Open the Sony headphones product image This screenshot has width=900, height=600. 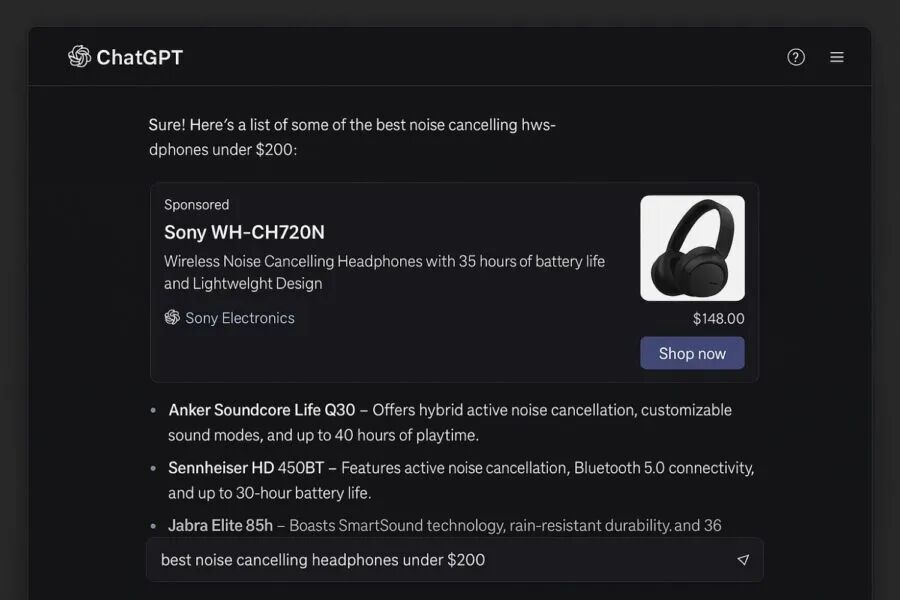692,248
